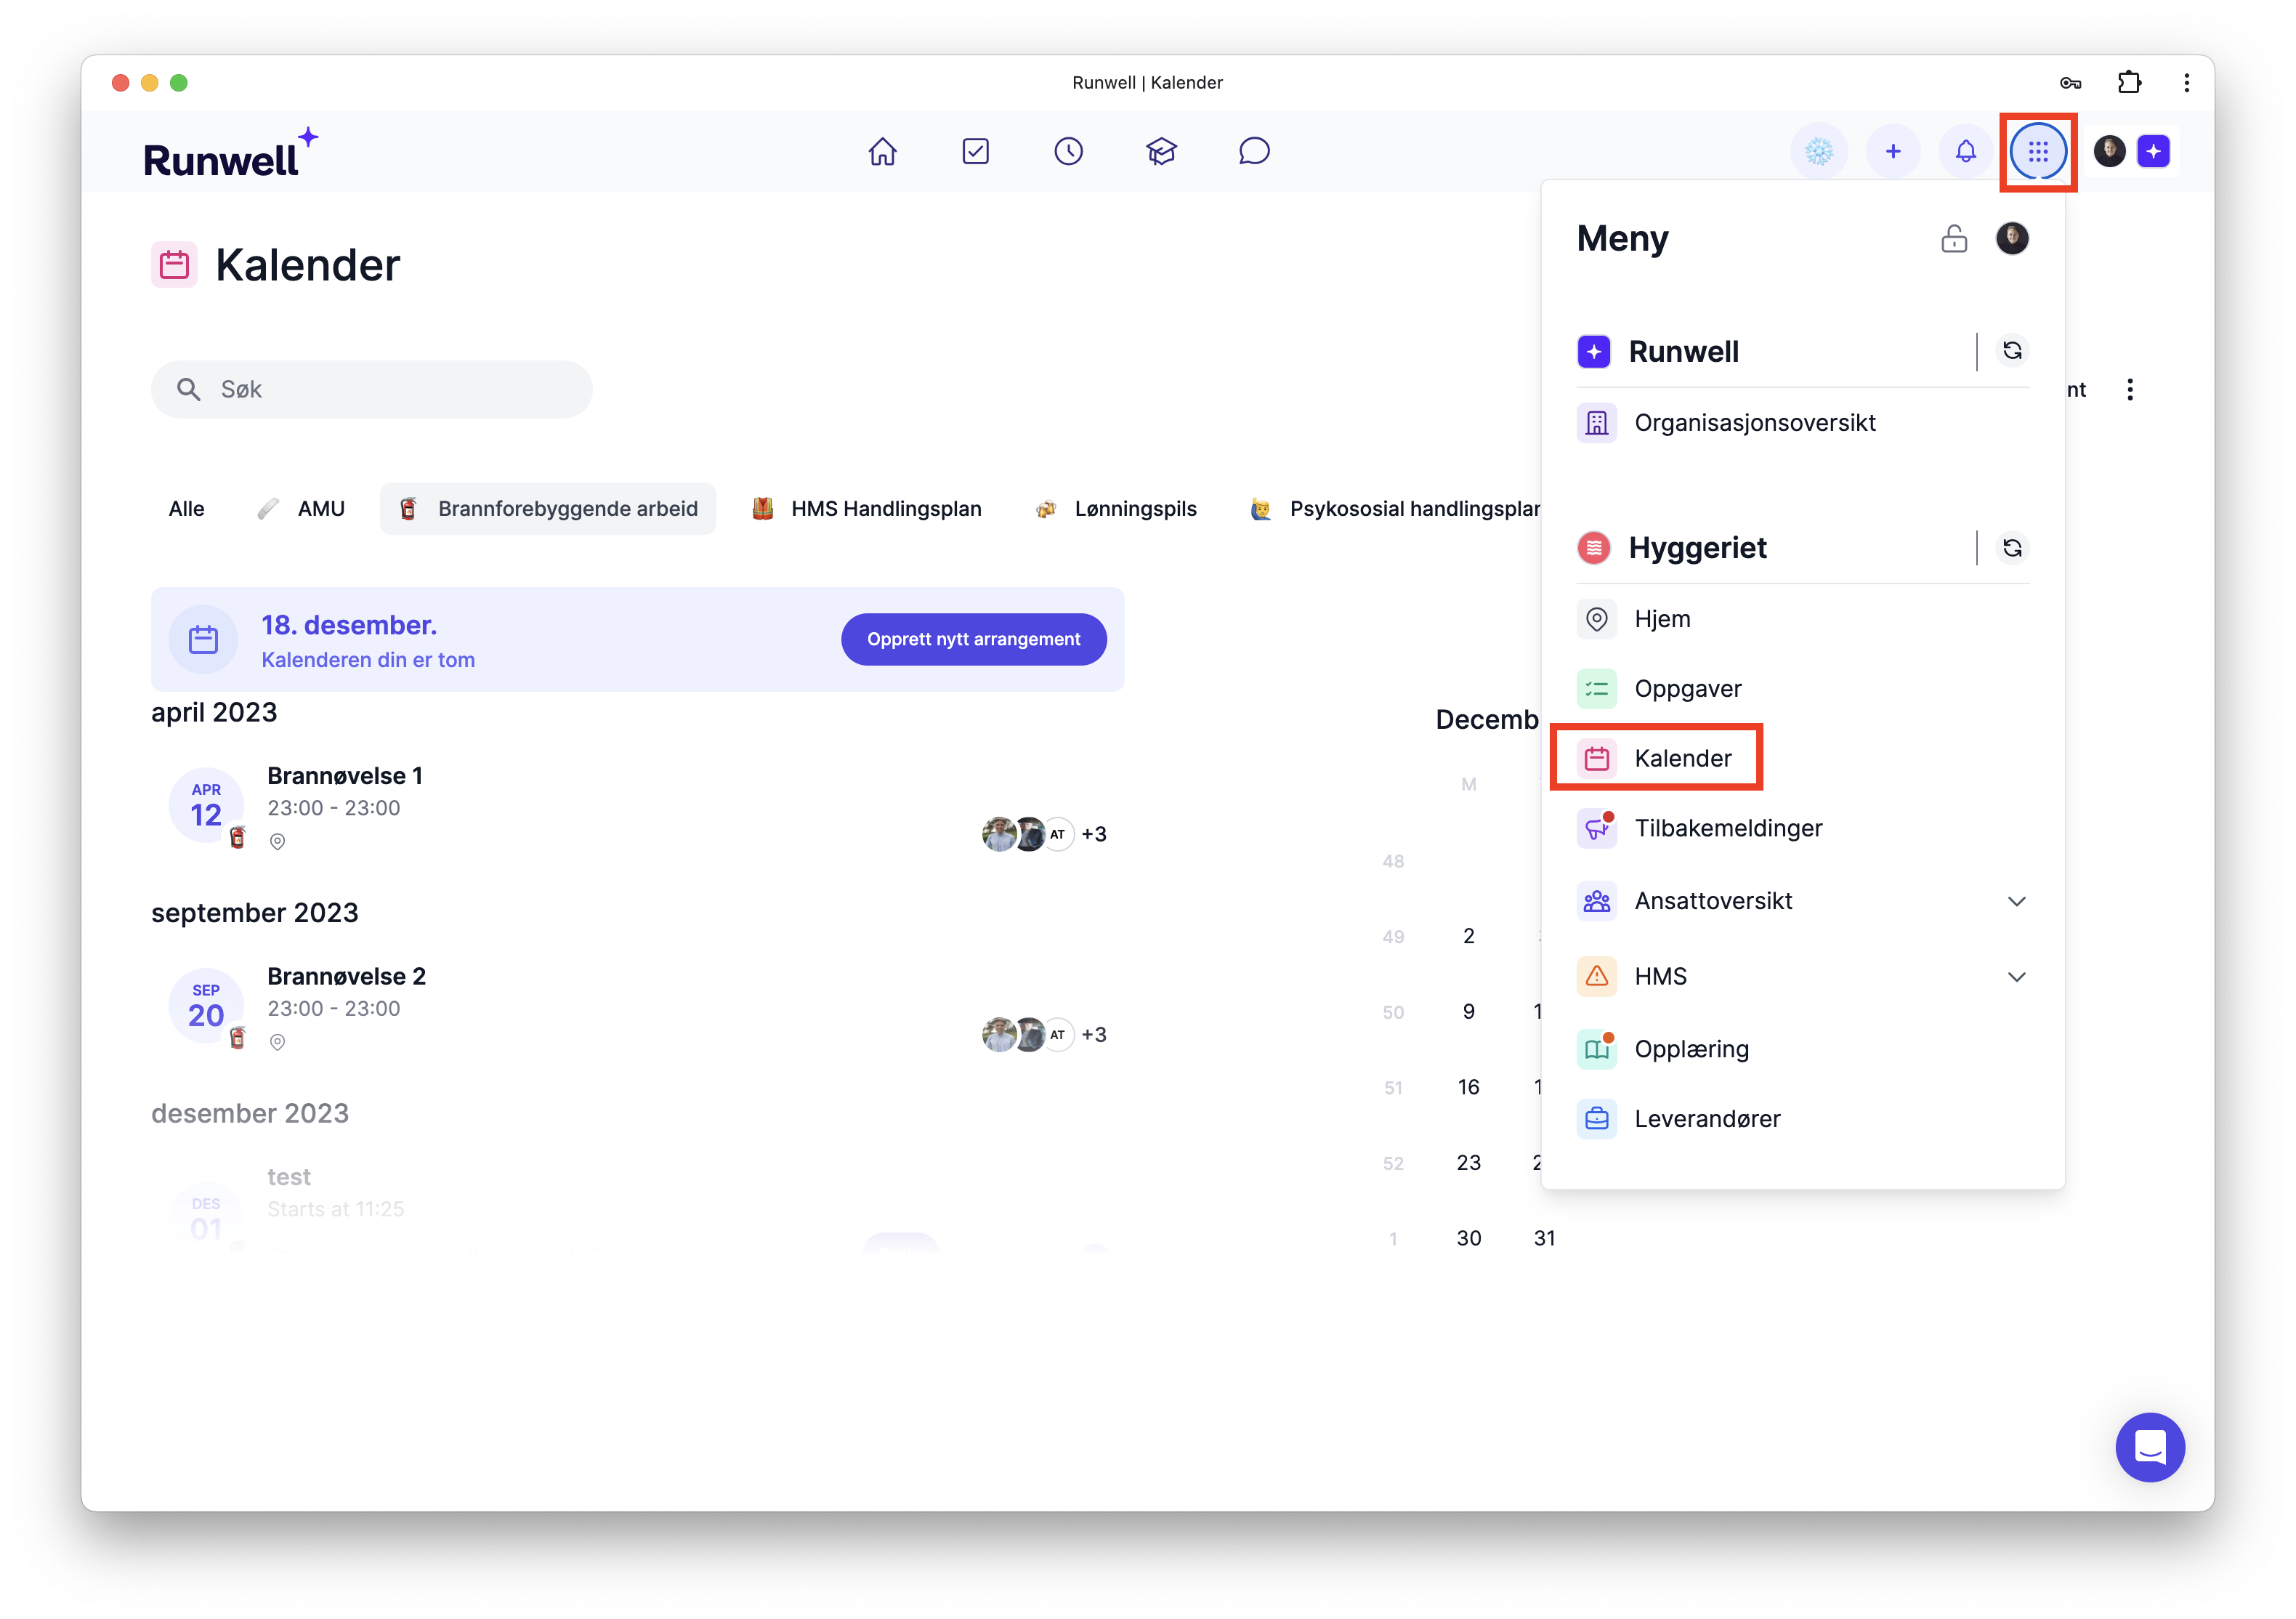Open browser three-dot menu
Screen dimensions: 2296x1619
pos(2187,83)
